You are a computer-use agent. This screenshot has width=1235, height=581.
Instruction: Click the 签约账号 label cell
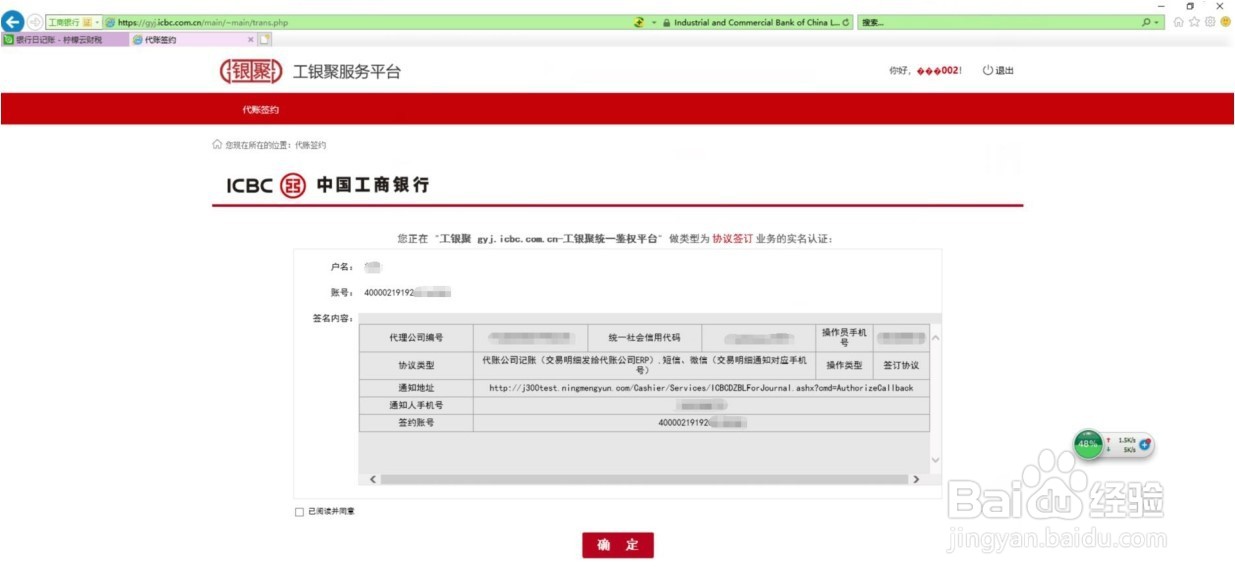coord(416,423)
